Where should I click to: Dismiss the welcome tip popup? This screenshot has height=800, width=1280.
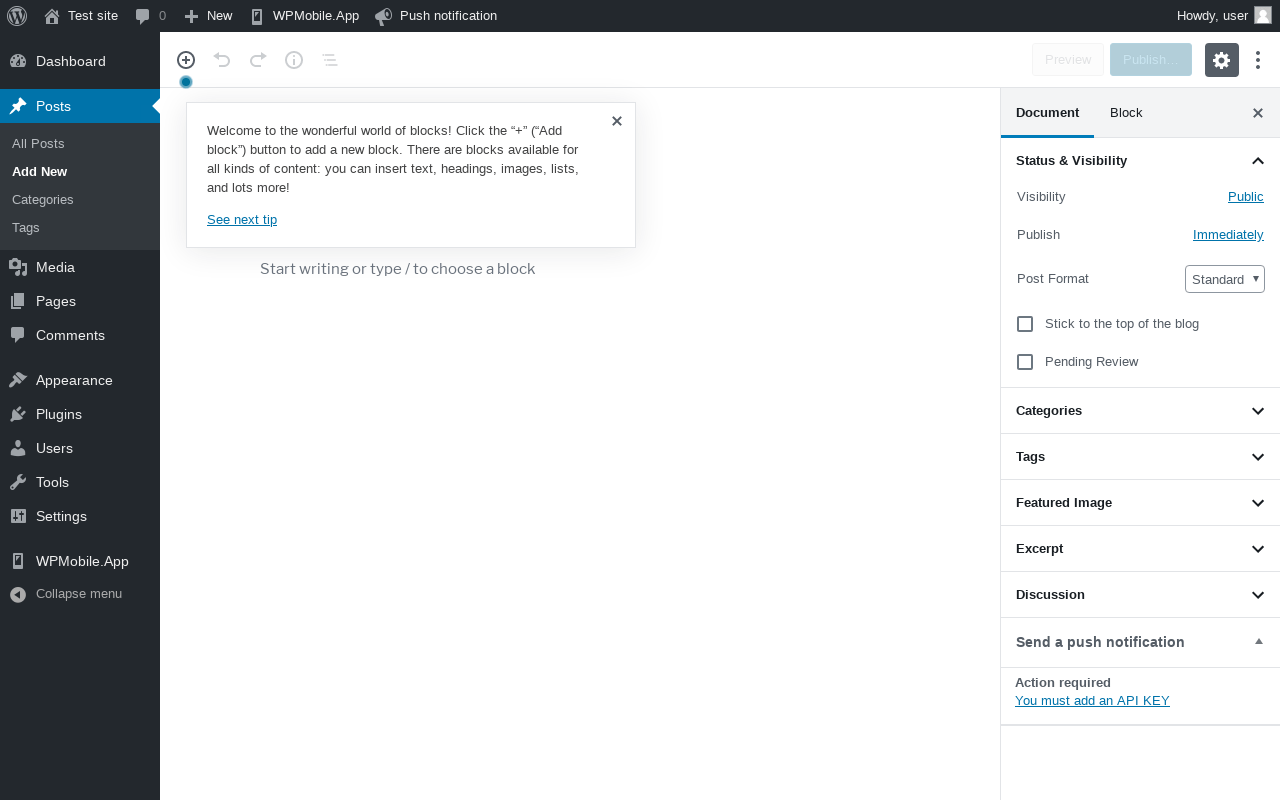pos(617,121)
